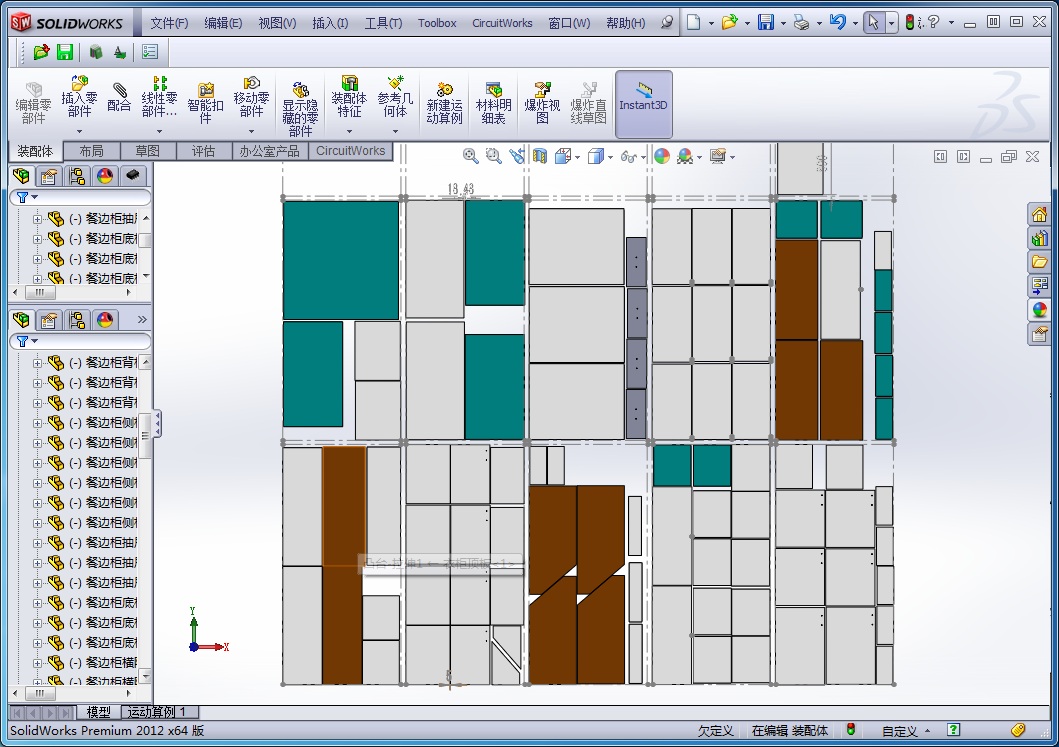Image resolution: width=1059 pixels, height=747 pixels.
Task: Open the 编辑(E) menu
Action: point(223,23)
